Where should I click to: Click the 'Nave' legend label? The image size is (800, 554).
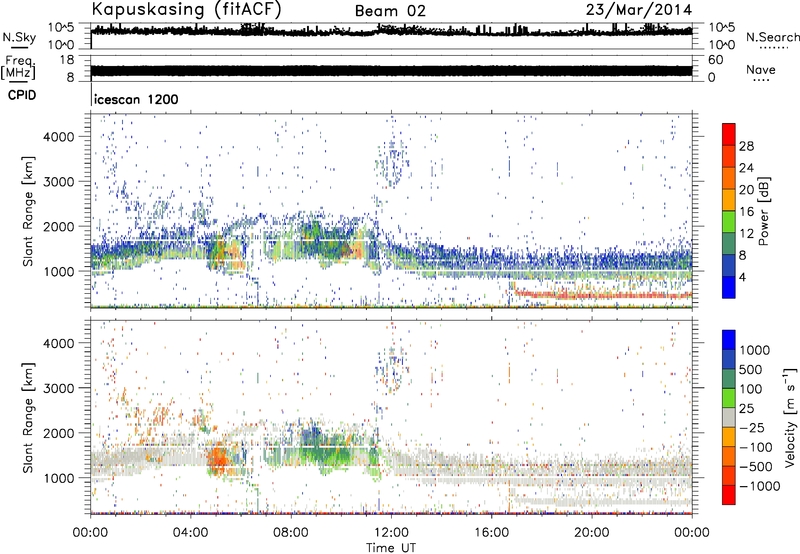click(761, 70)
